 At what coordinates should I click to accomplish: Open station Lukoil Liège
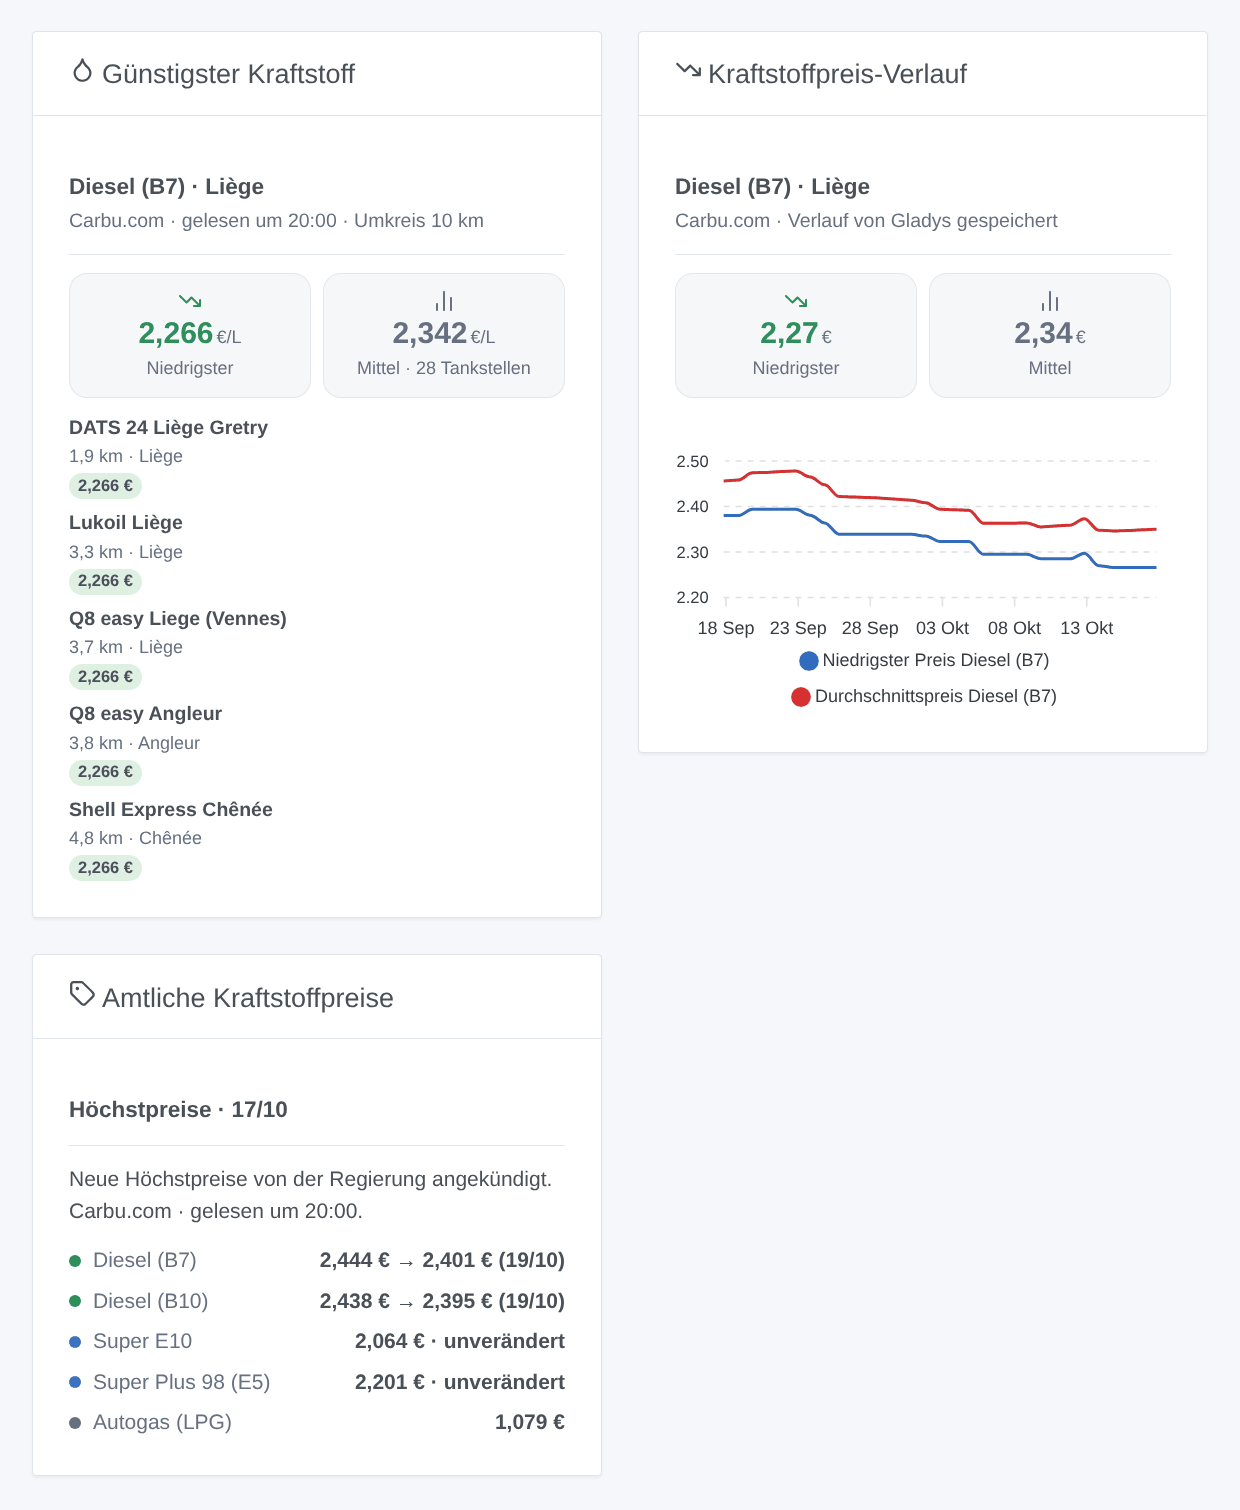pyautogui.click(x=126, y=522)
